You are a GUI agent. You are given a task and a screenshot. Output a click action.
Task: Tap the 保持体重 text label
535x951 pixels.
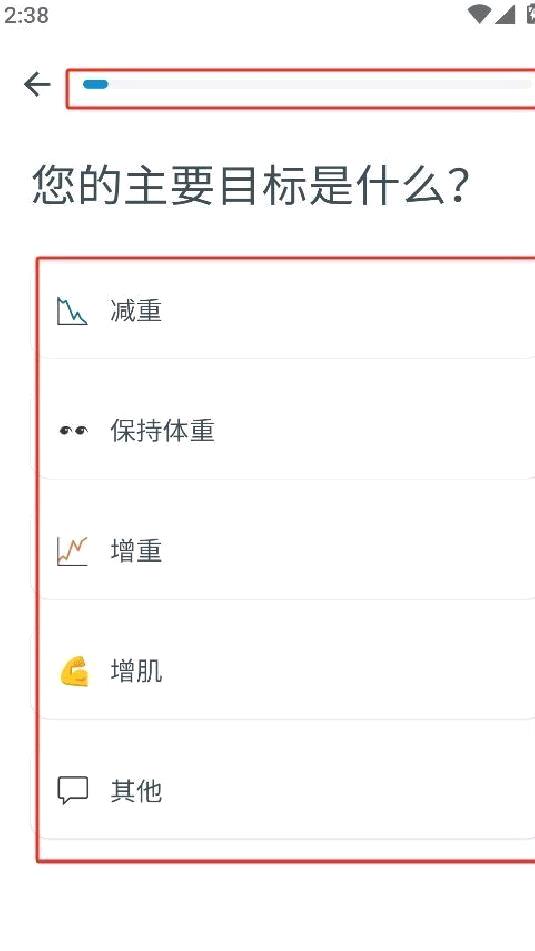(x=162, y=431)
